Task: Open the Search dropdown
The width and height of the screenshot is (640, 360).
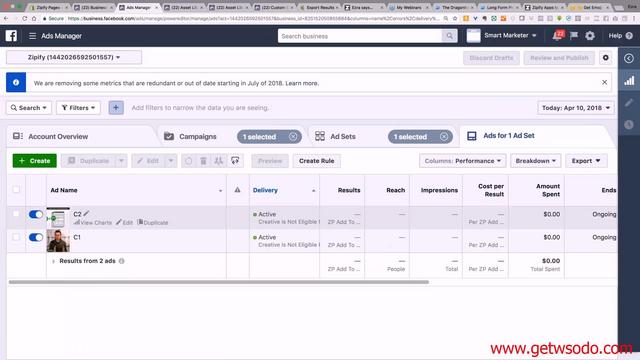Action: click(x=29, y=108)
